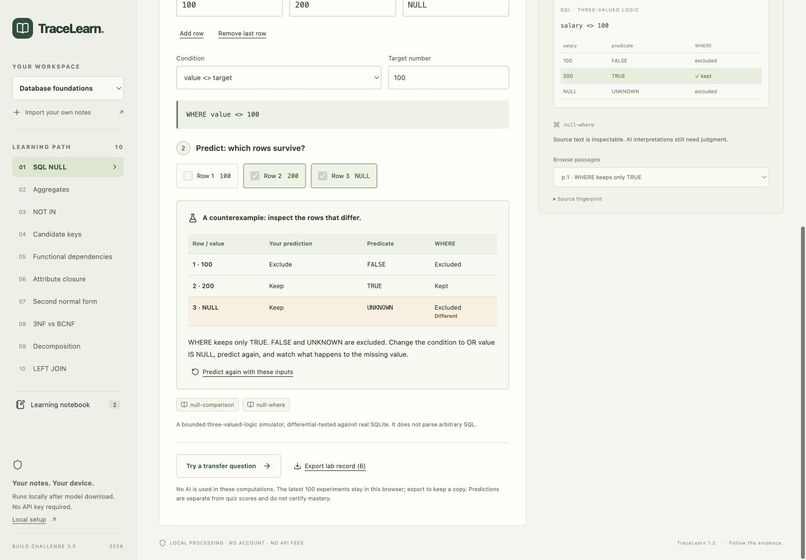Click the plus icon beside Import your own notes

click(x=16, y=112)
